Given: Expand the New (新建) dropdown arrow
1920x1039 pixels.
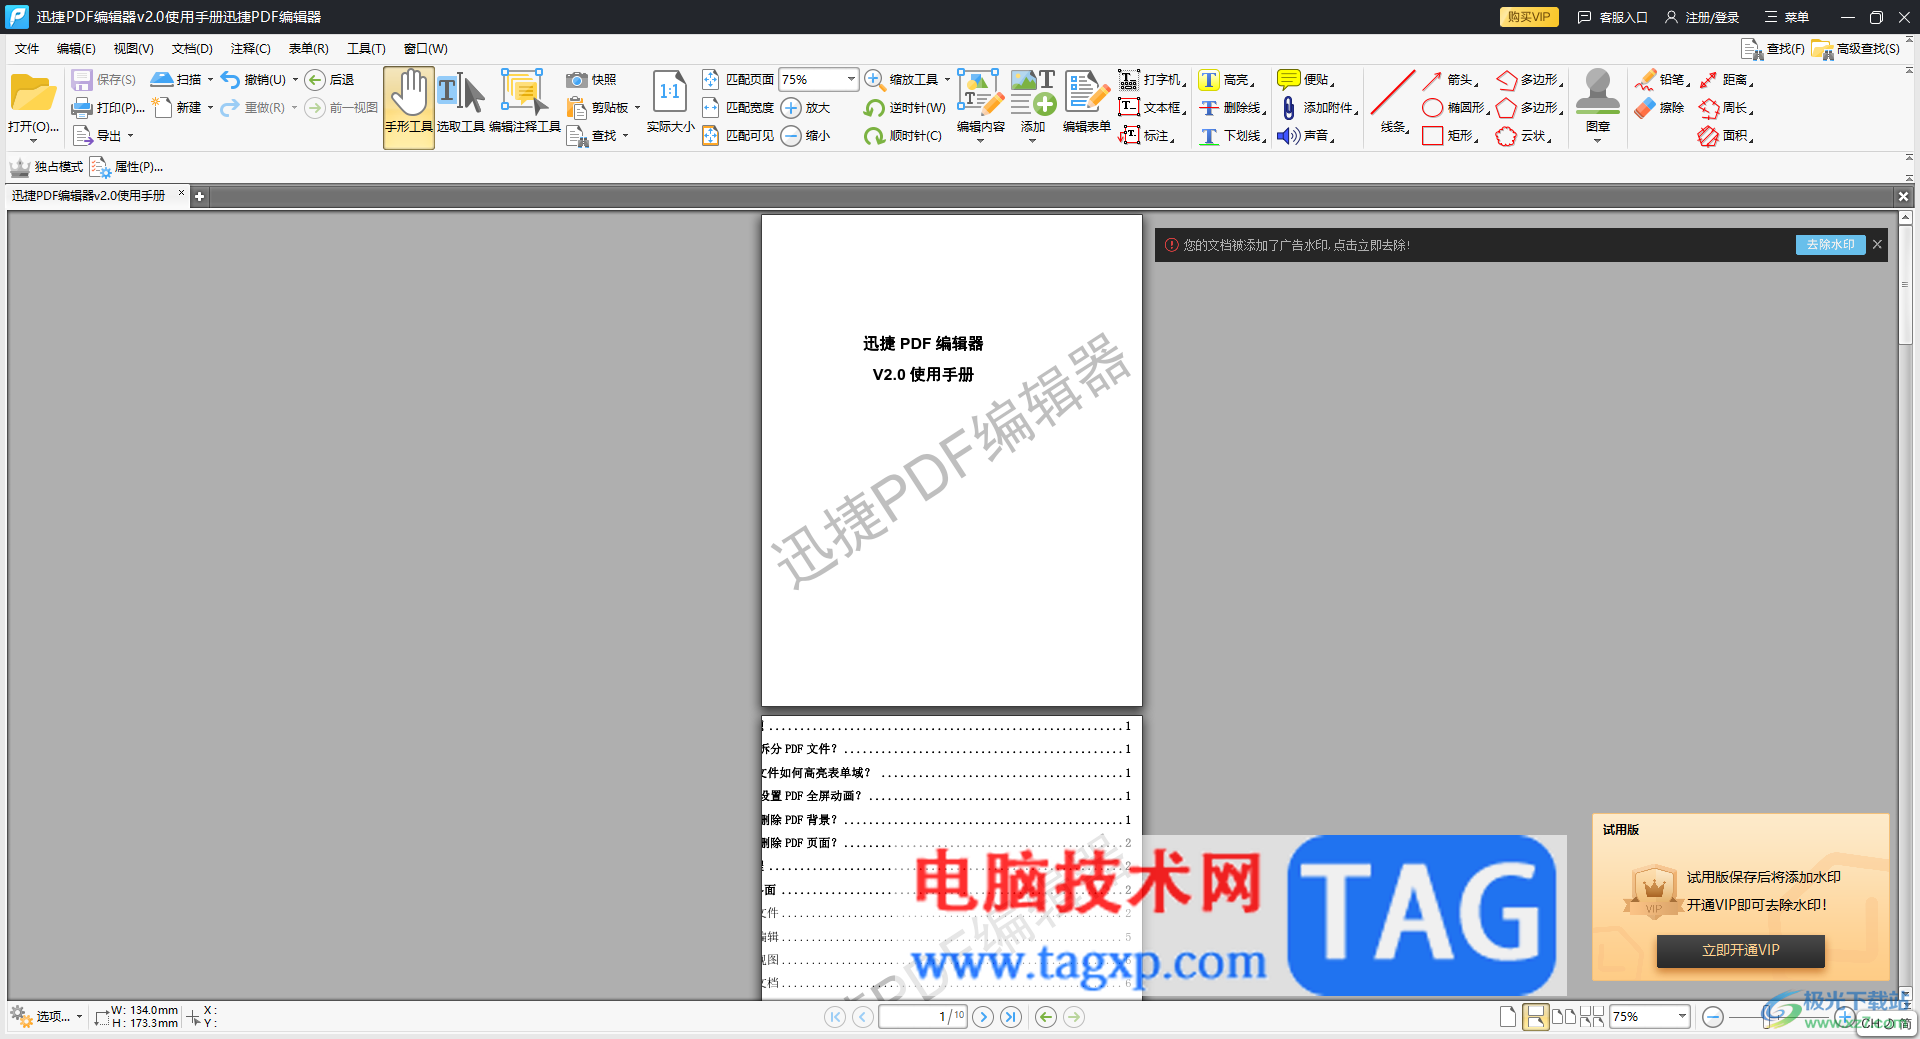Looking at the screenshot, I should tap(210, 108).
